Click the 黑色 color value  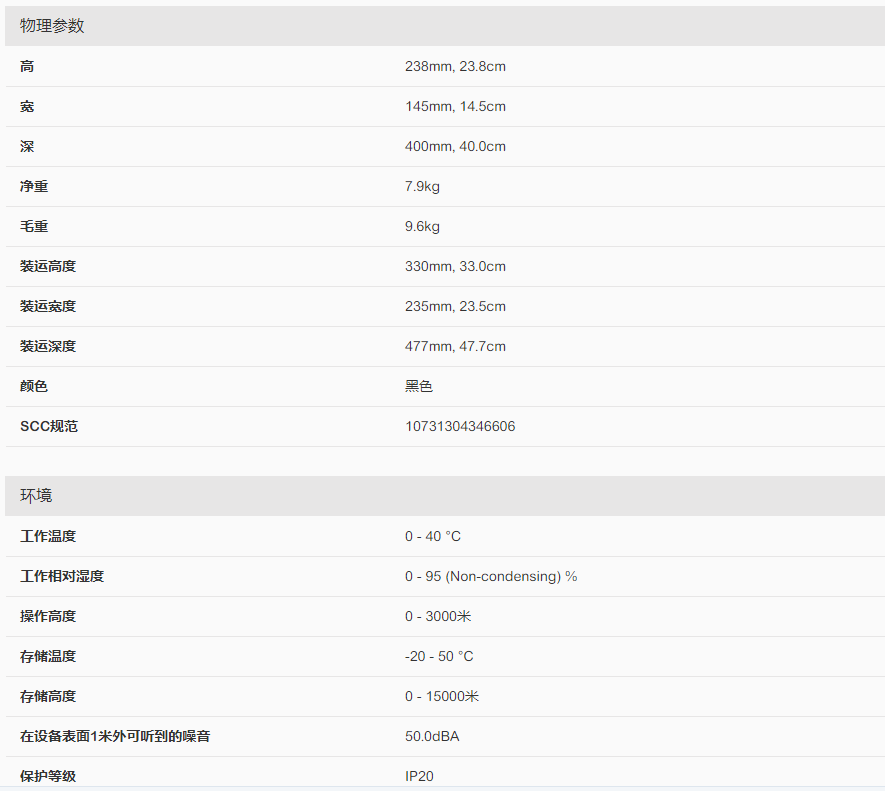[x=419, y=386]
